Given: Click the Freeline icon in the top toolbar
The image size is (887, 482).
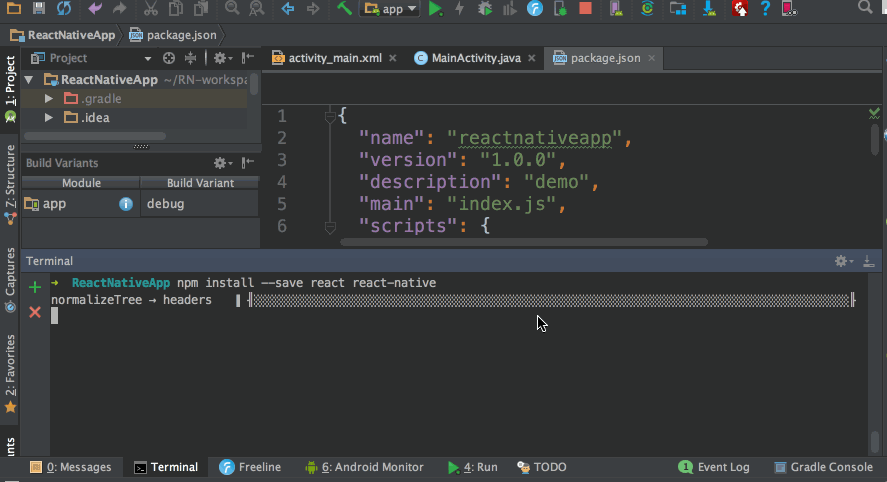Looking at the screenshot, I should tap(535, 9).
